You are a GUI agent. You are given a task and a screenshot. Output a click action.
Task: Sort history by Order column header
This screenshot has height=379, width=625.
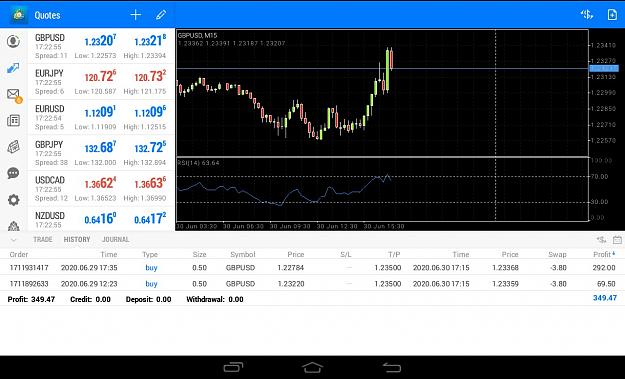(x=19, y=254)
